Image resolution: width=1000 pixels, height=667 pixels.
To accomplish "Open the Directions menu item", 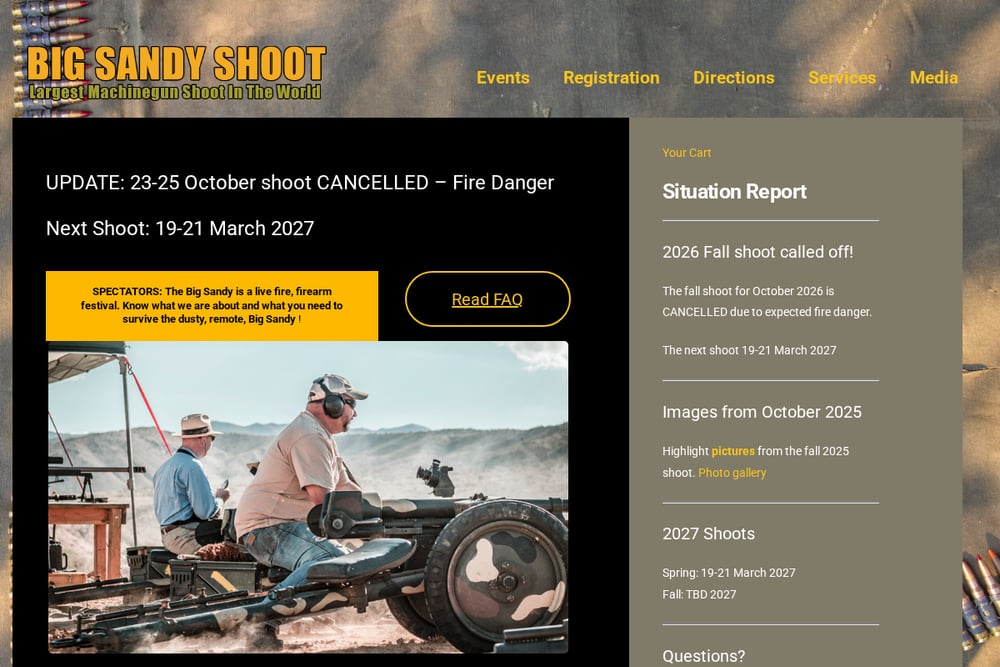I will pyautogui.click(x=733, y=78).
